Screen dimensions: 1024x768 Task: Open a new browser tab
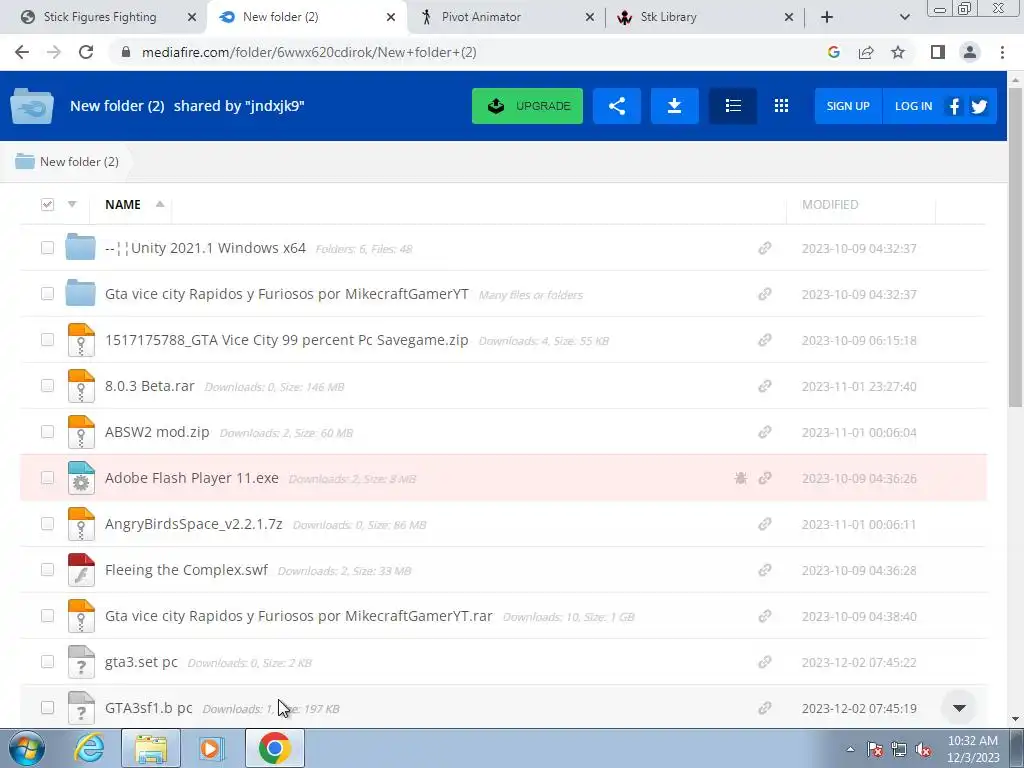click(827, 17)
